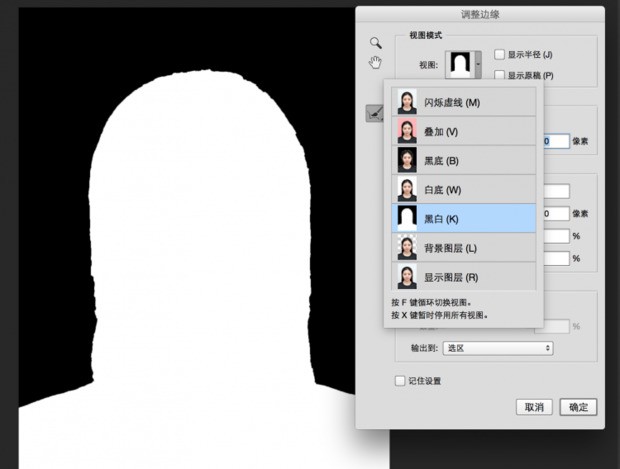Image resolution: width=620 pixels, height=469 pixels.
Task: Click the 黑底 (B) thumbnail icon
Action: [407, 160]
